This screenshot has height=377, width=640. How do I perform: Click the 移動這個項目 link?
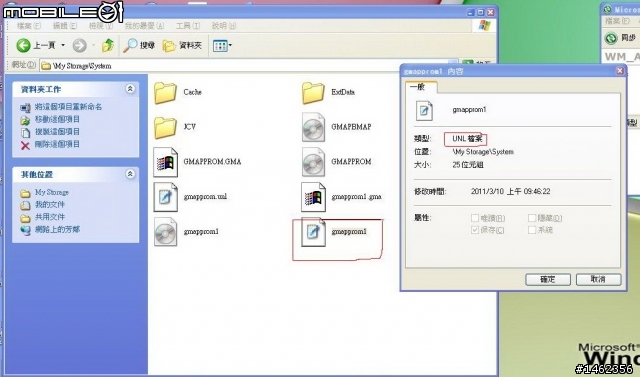click(57, 119)
